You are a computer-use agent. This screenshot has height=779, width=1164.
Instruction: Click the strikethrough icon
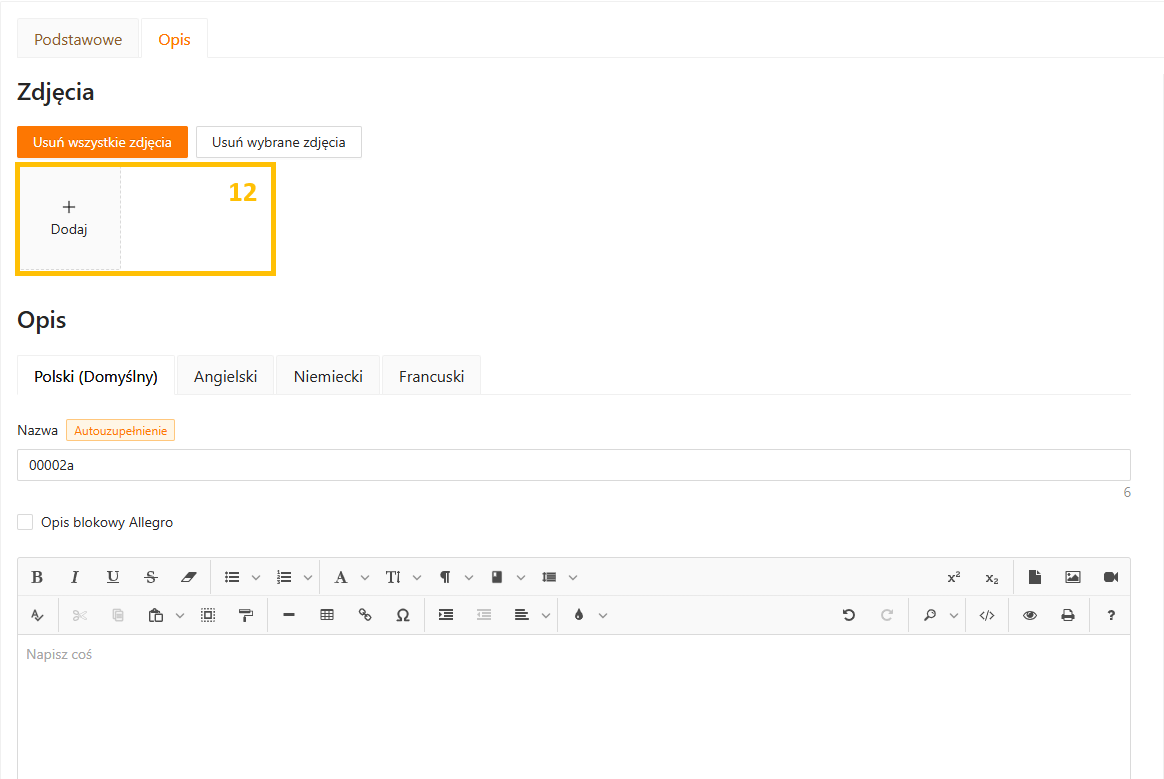151,577
